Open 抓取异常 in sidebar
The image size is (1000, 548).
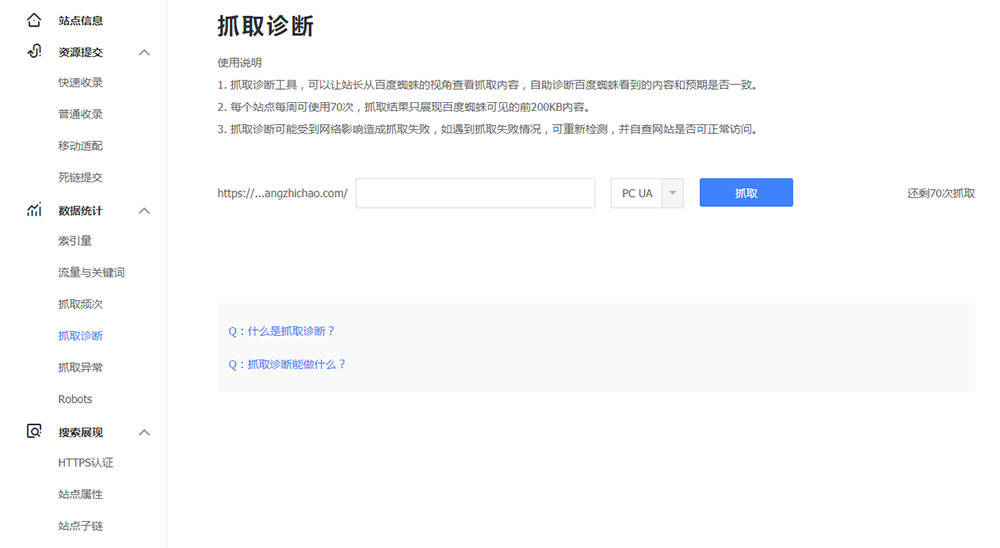tap(80, 367)
